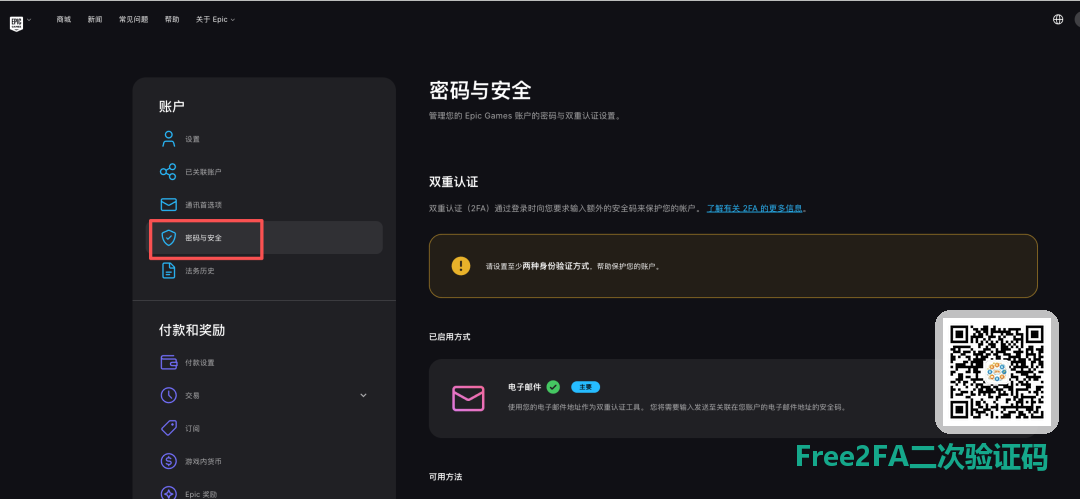Open 付款设置 payment settings
1080x499 pixels.
(x=200, y=363)
